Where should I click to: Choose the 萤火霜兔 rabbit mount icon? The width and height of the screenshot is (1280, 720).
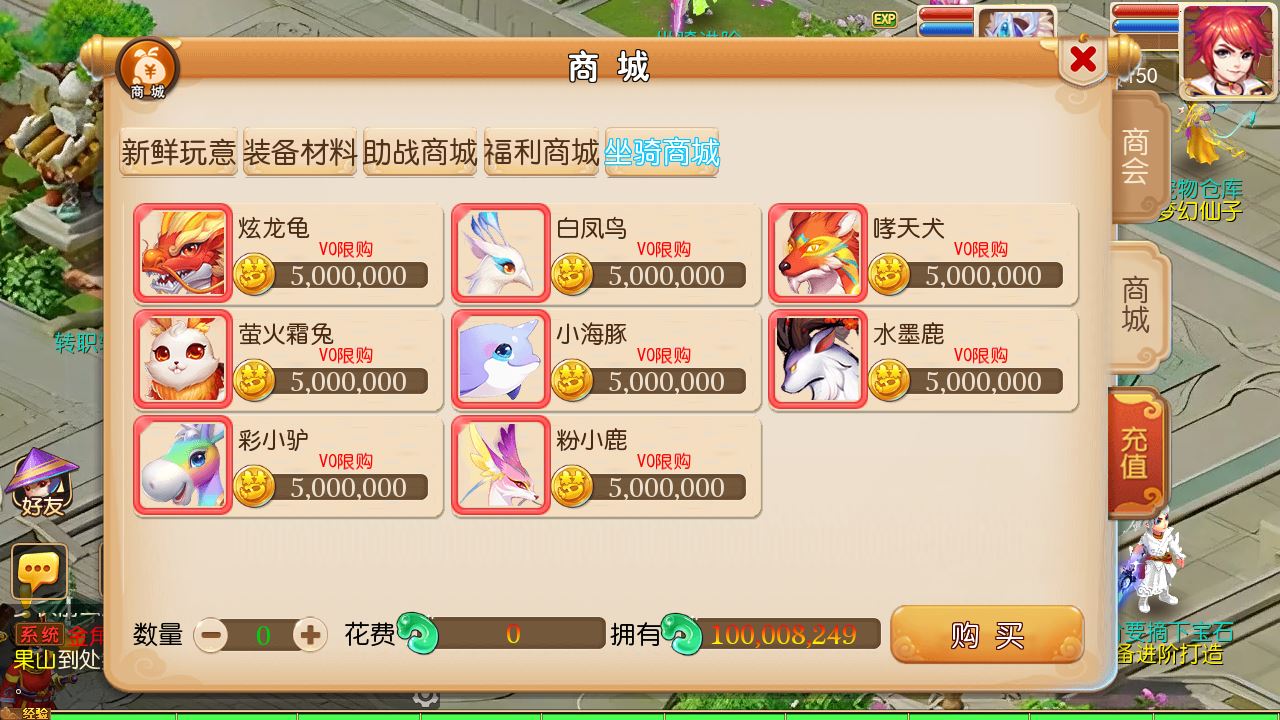[183, 359]
